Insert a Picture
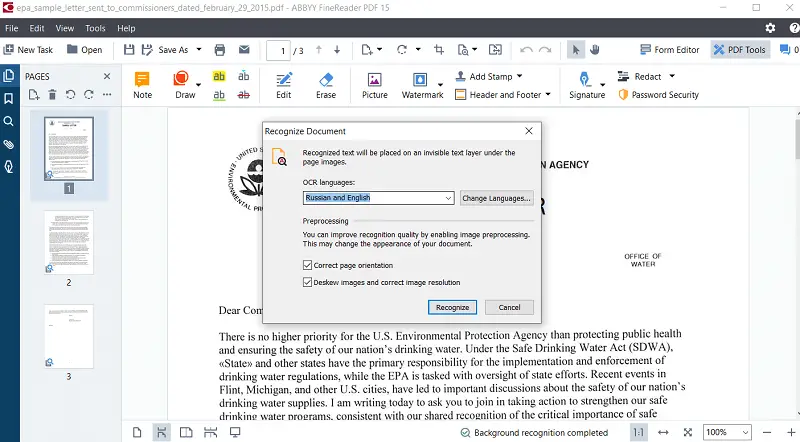This screenshot has height=442, width=800. tap(374, 85)
